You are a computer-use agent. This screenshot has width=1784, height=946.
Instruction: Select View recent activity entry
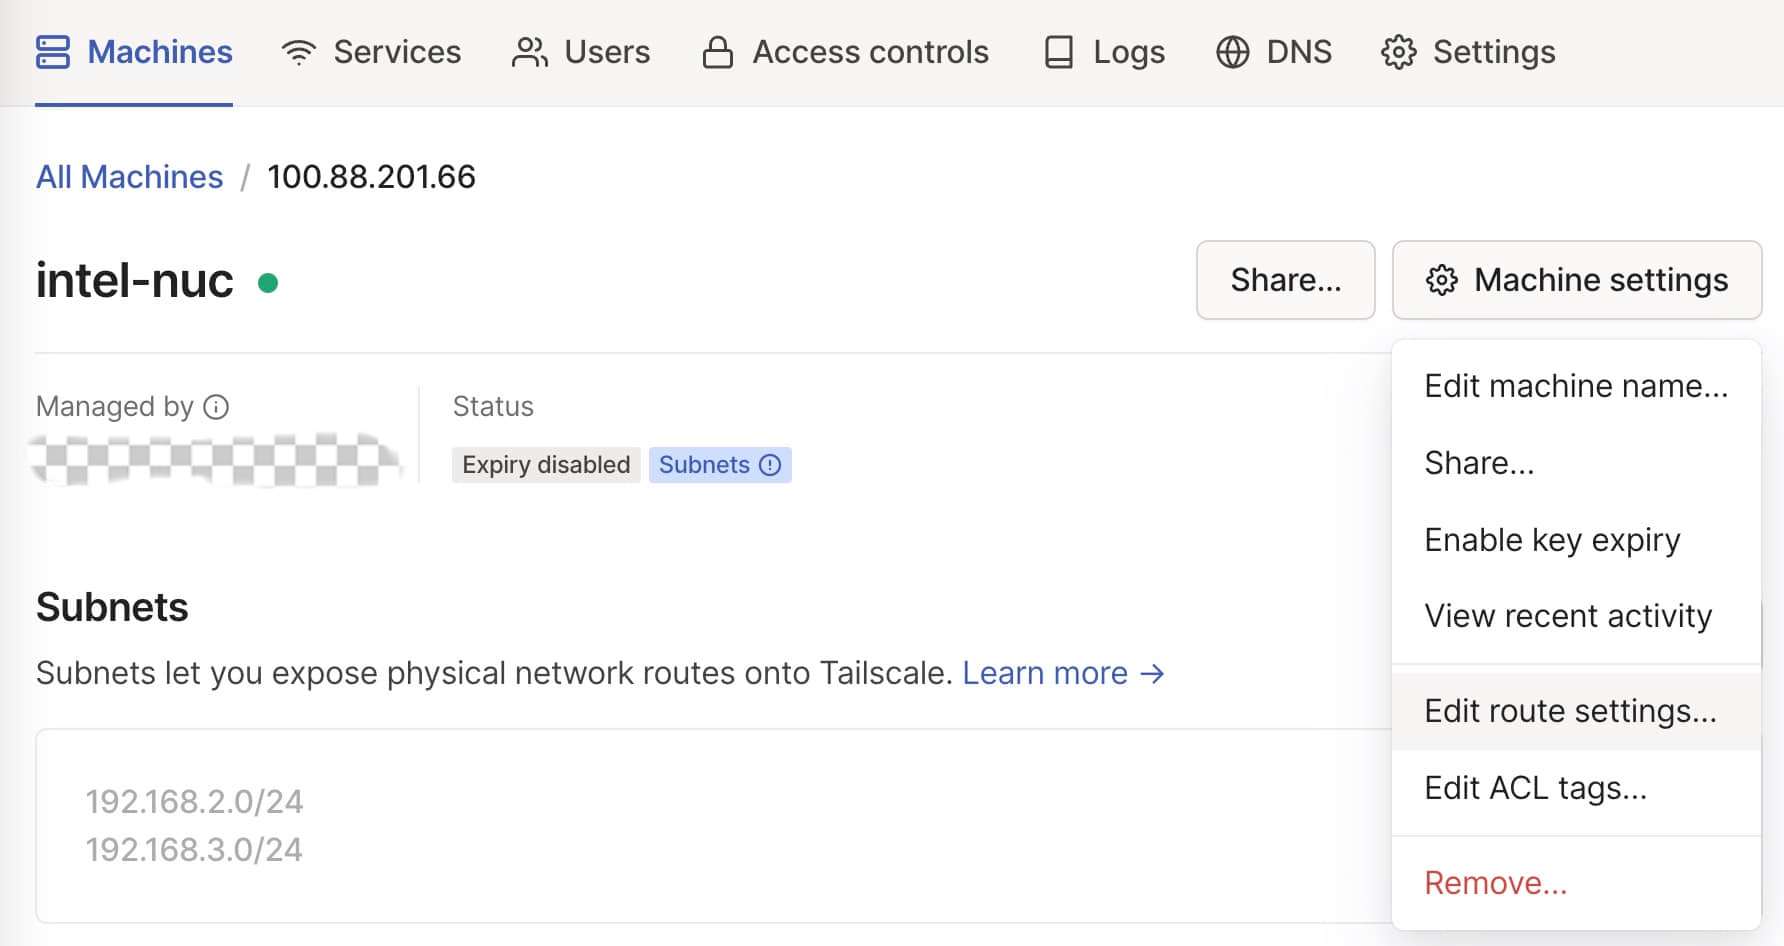1575,616
